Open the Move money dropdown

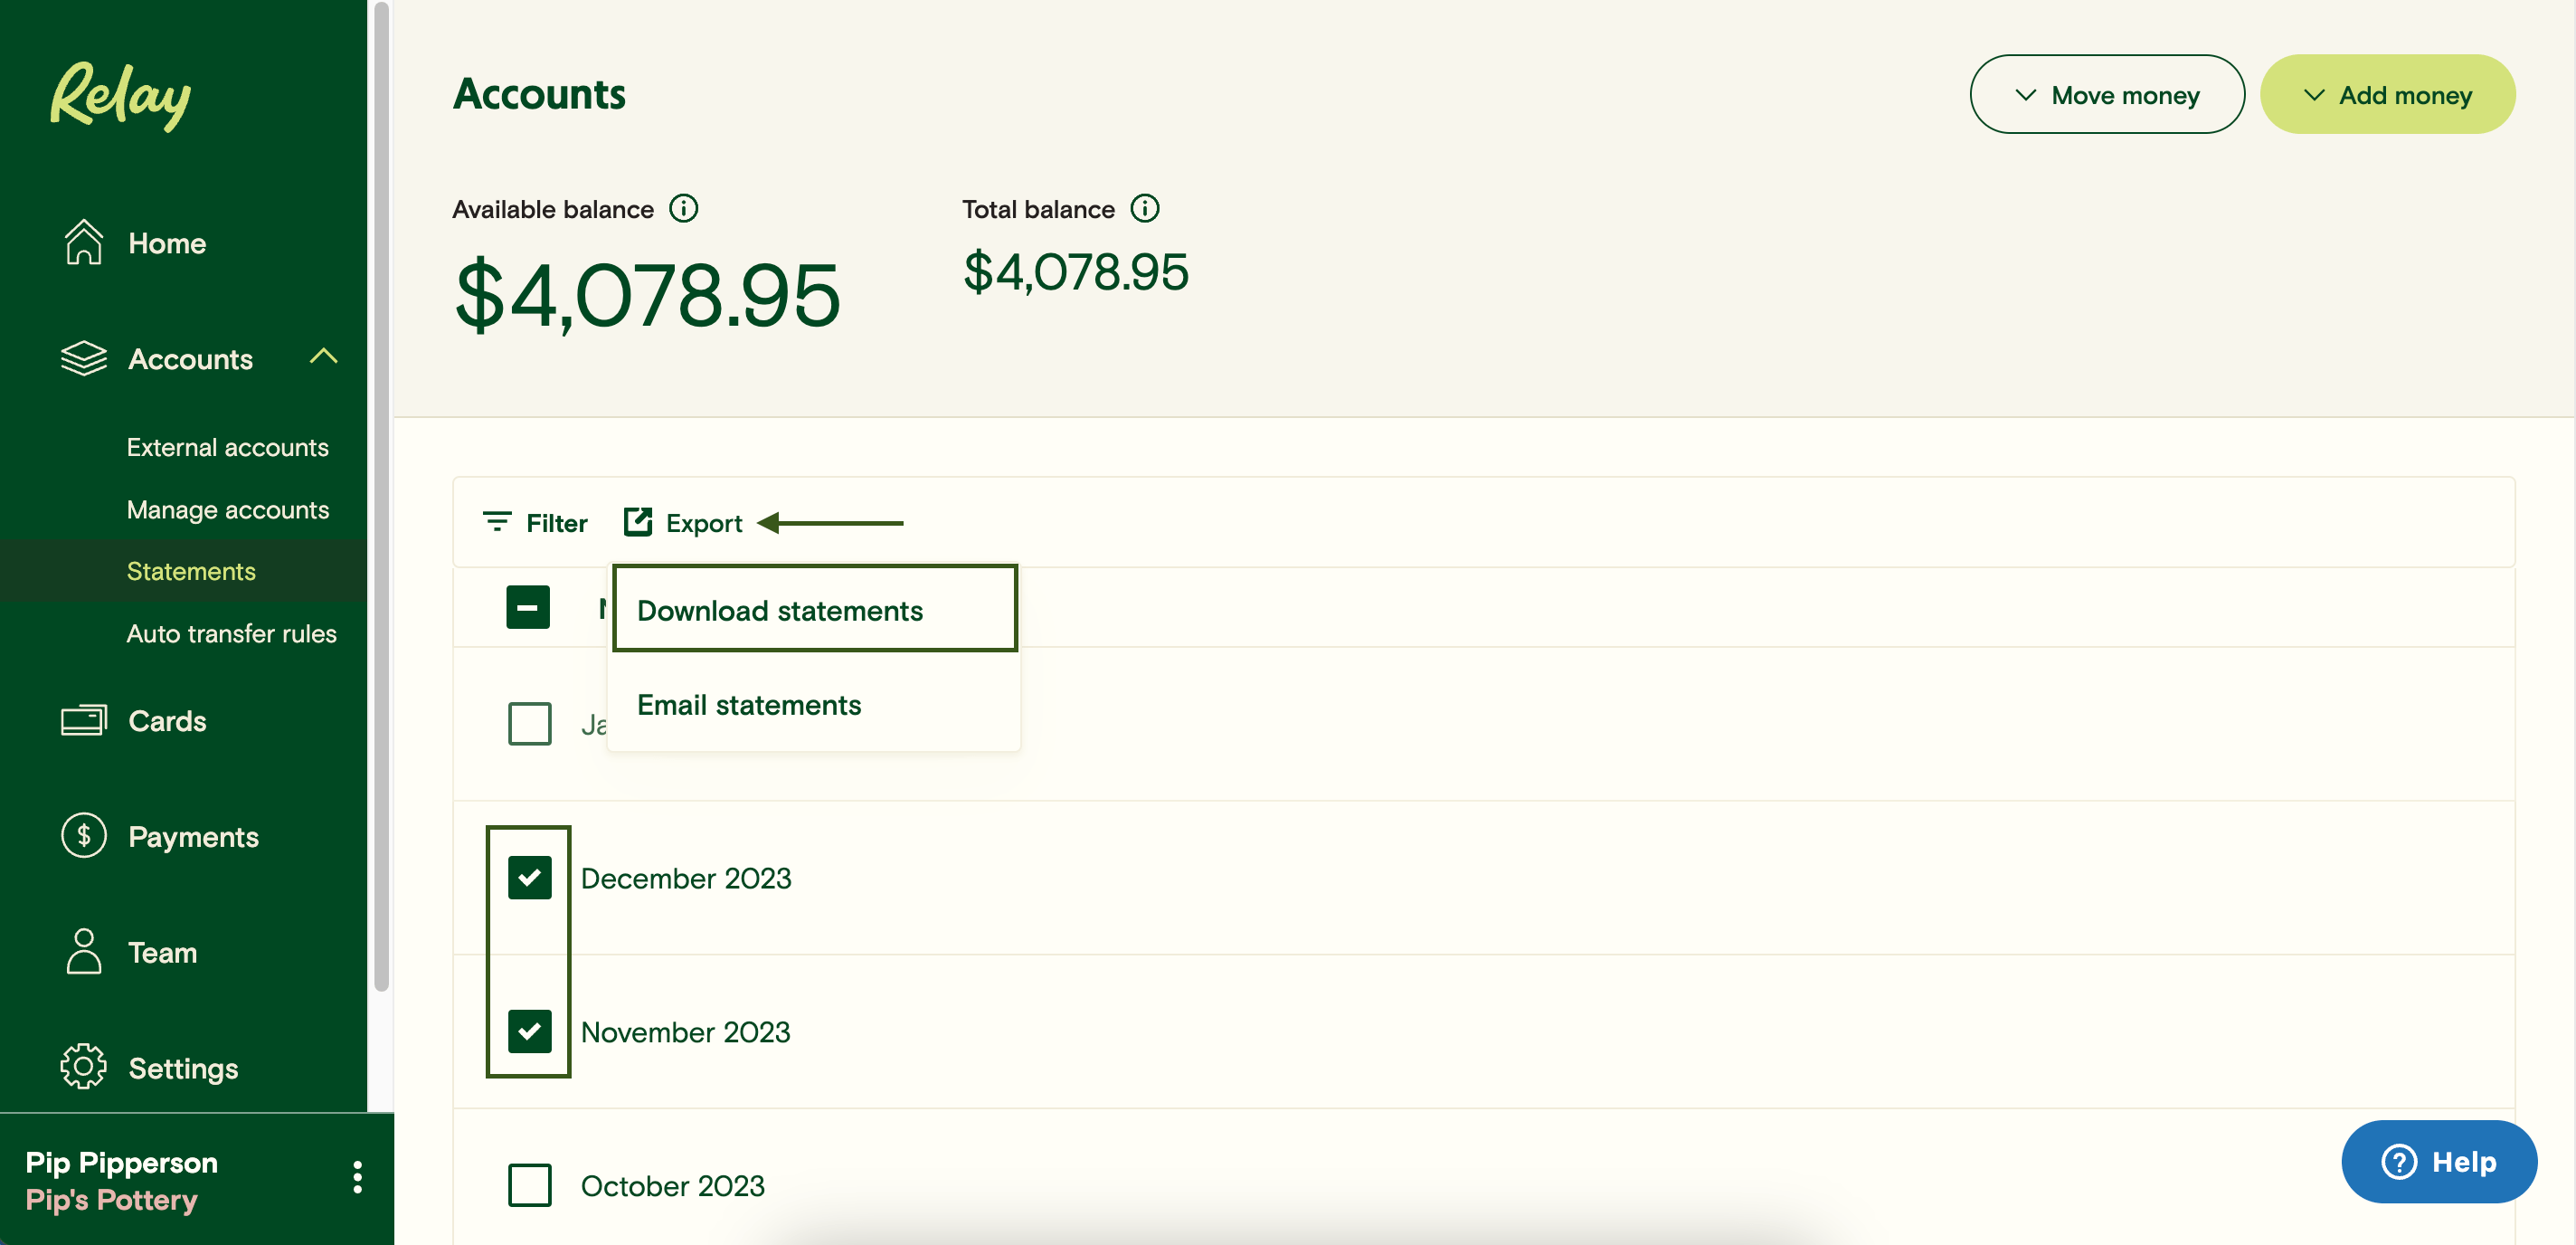(2106, 94)
